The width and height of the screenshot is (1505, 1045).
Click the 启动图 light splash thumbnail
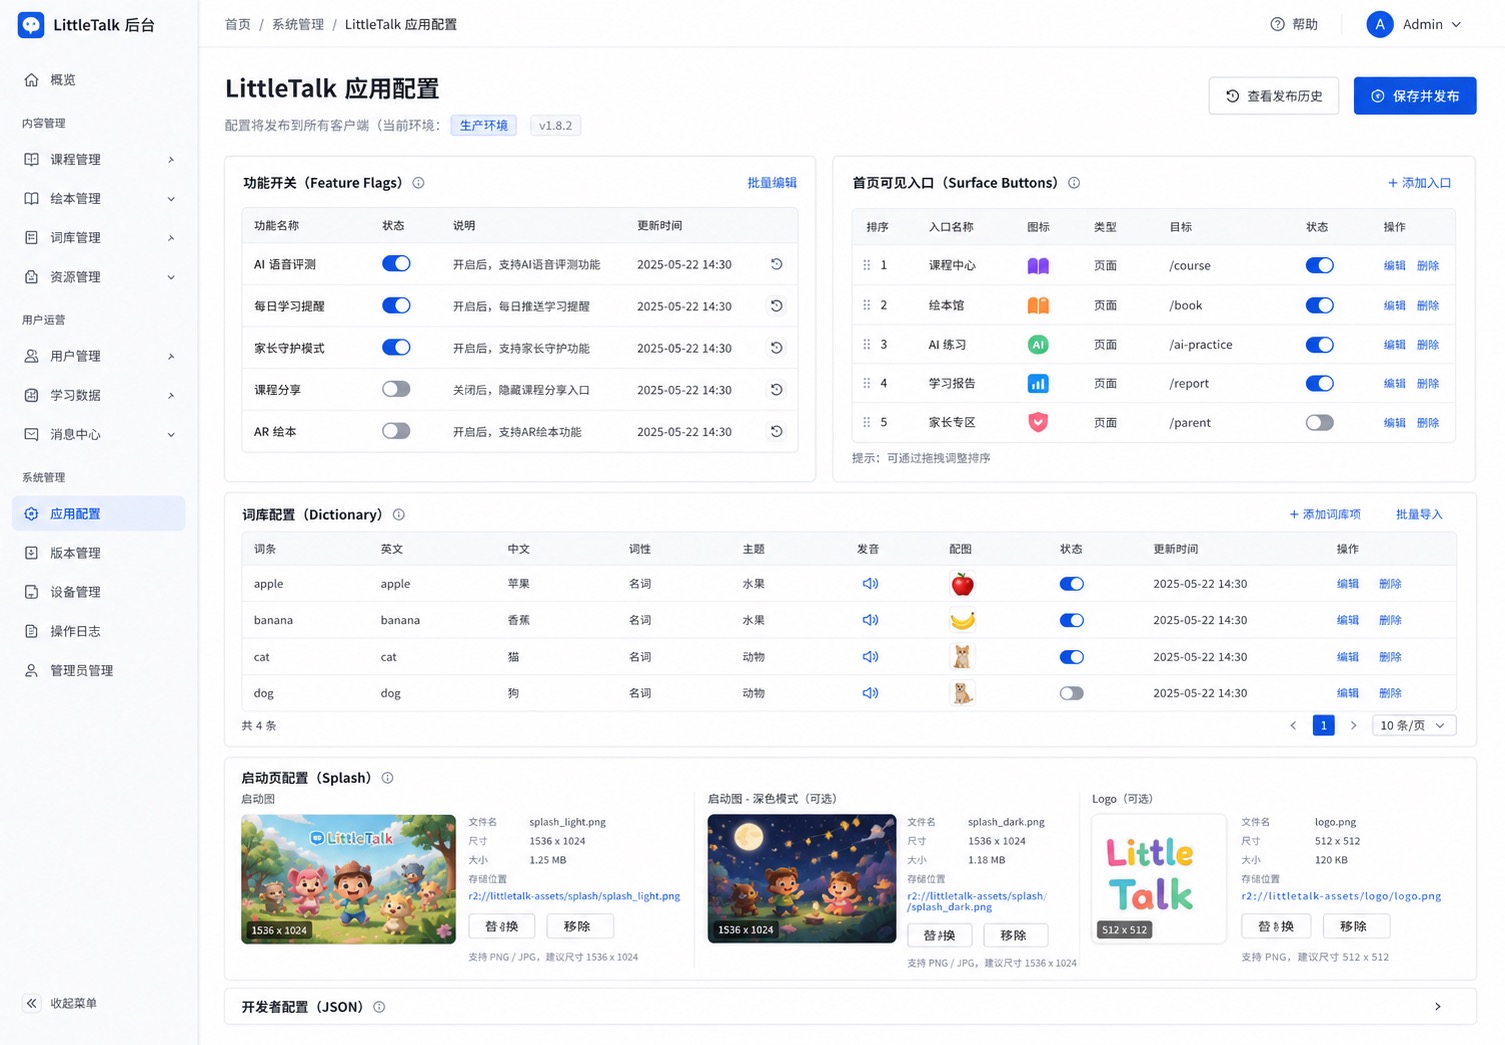348,879
